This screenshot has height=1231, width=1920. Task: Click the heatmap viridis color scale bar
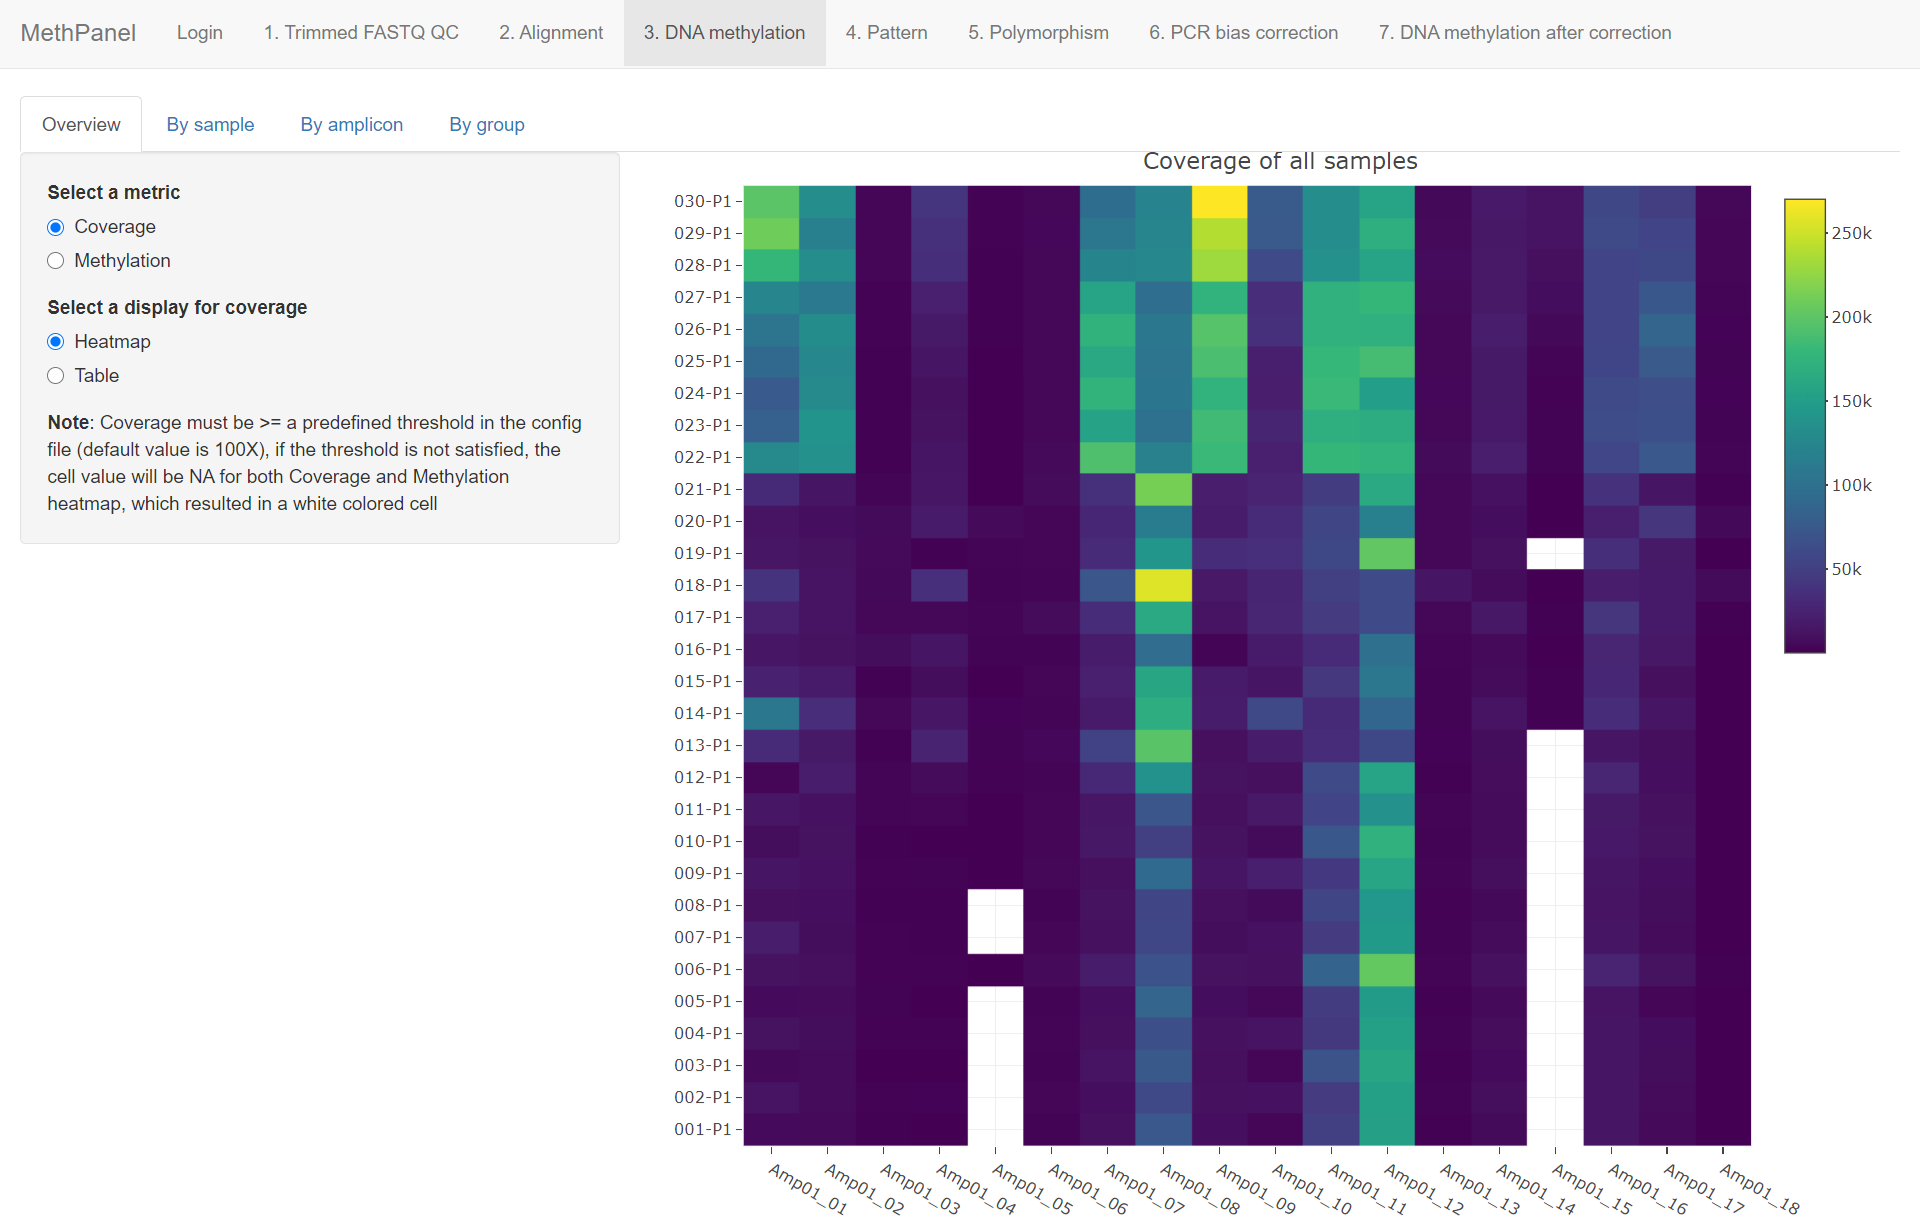(x=1804, y=425)
